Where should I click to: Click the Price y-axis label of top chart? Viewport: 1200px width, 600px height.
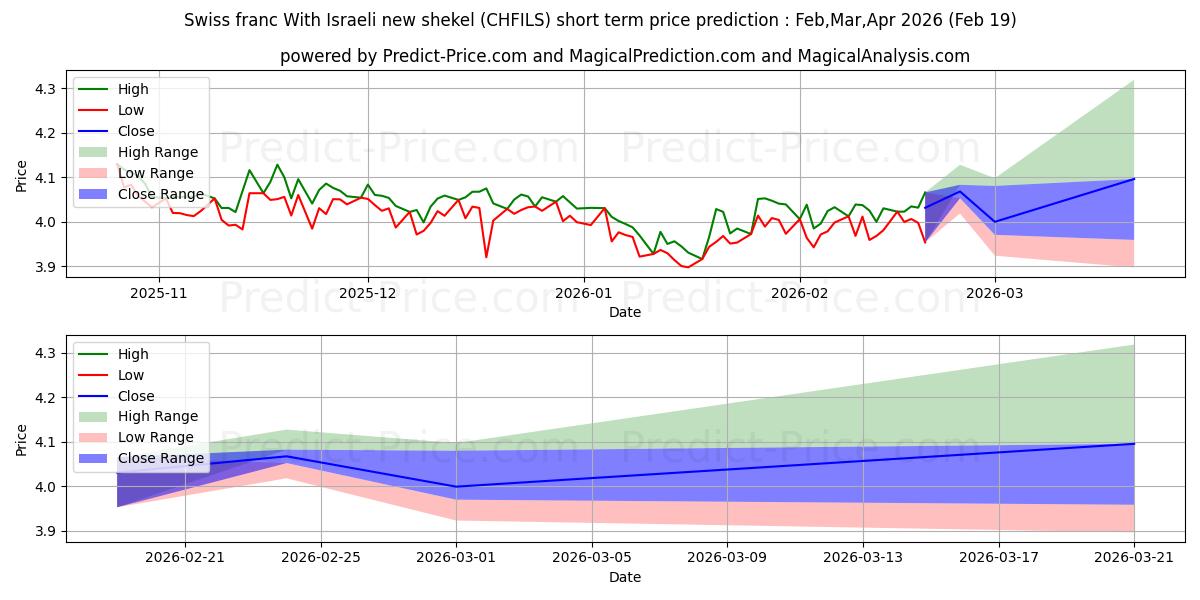pos(22,177)
